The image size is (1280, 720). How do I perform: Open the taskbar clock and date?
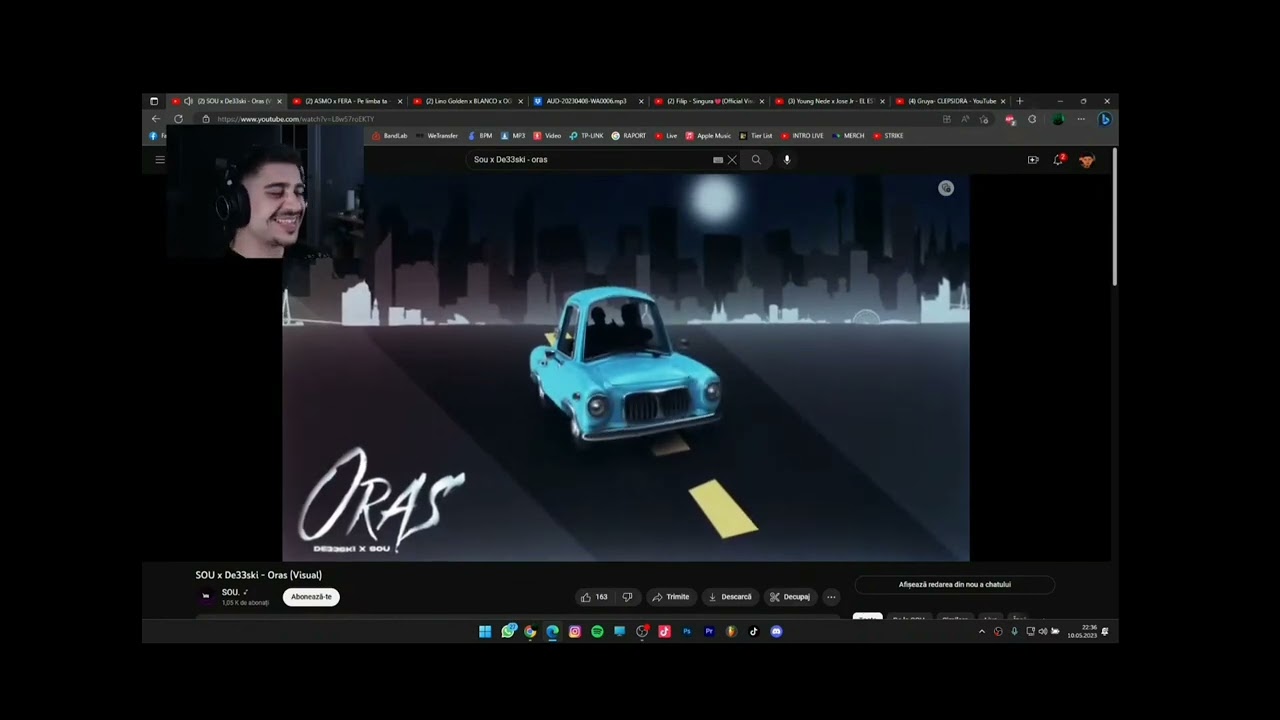(1082, 631)
